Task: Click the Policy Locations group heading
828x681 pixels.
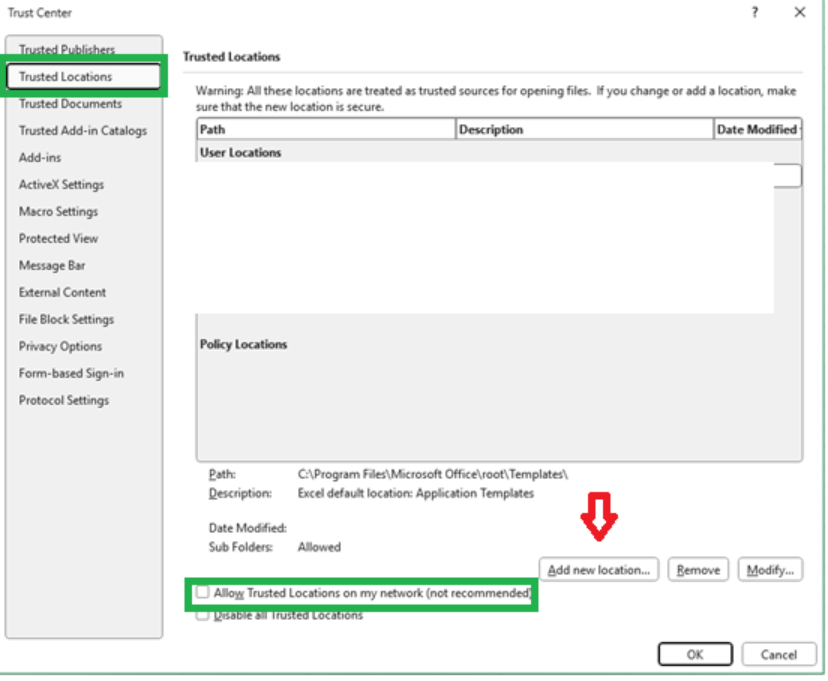Action: [x=243, y=344]
